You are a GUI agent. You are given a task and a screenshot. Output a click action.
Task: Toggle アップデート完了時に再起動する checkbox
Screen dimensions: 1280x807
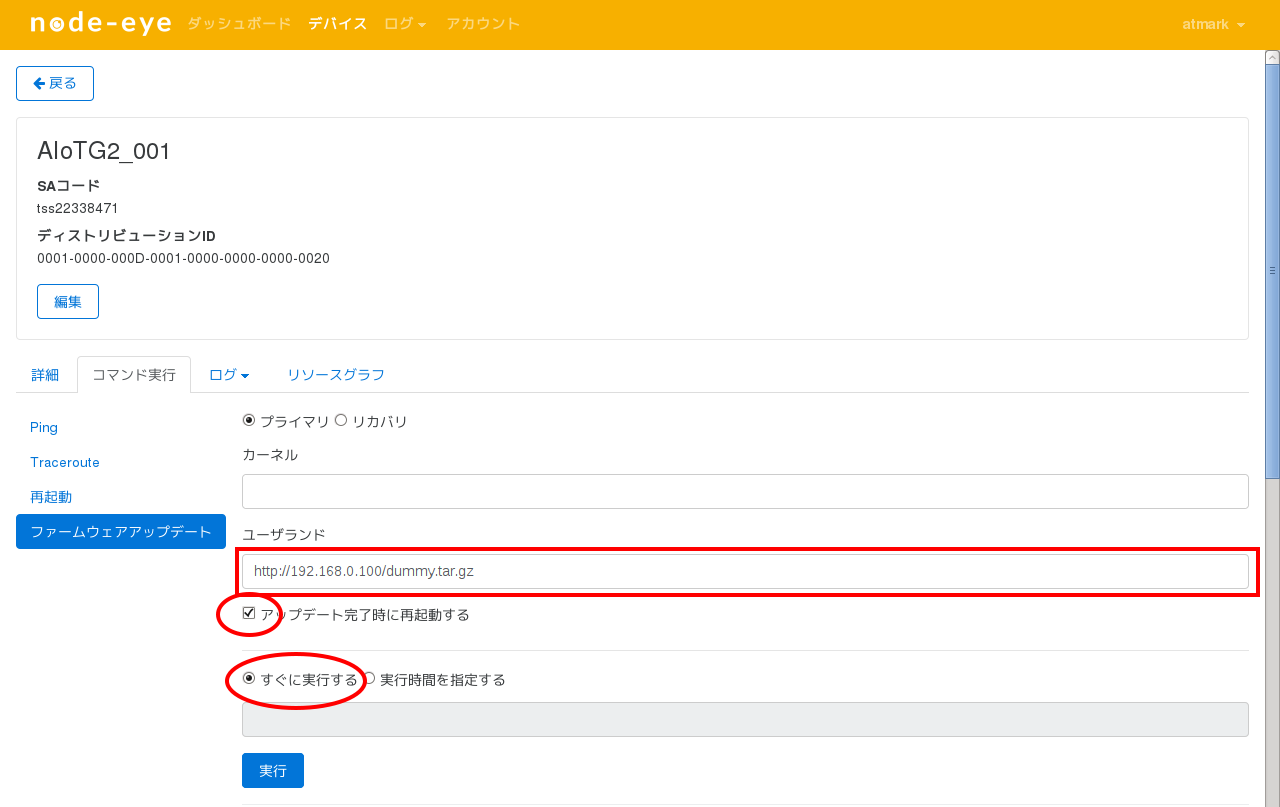[x=249, y=613]
